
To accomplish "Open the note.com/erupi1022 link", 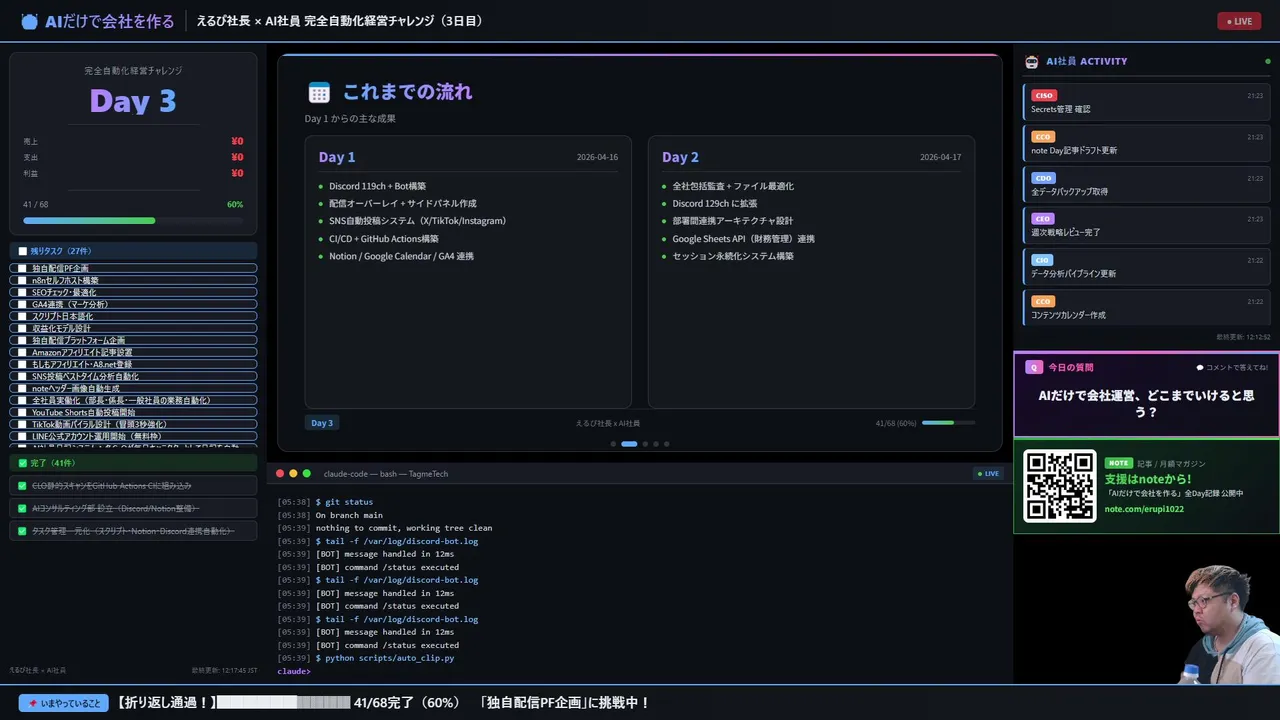I will pos(1144,509).
